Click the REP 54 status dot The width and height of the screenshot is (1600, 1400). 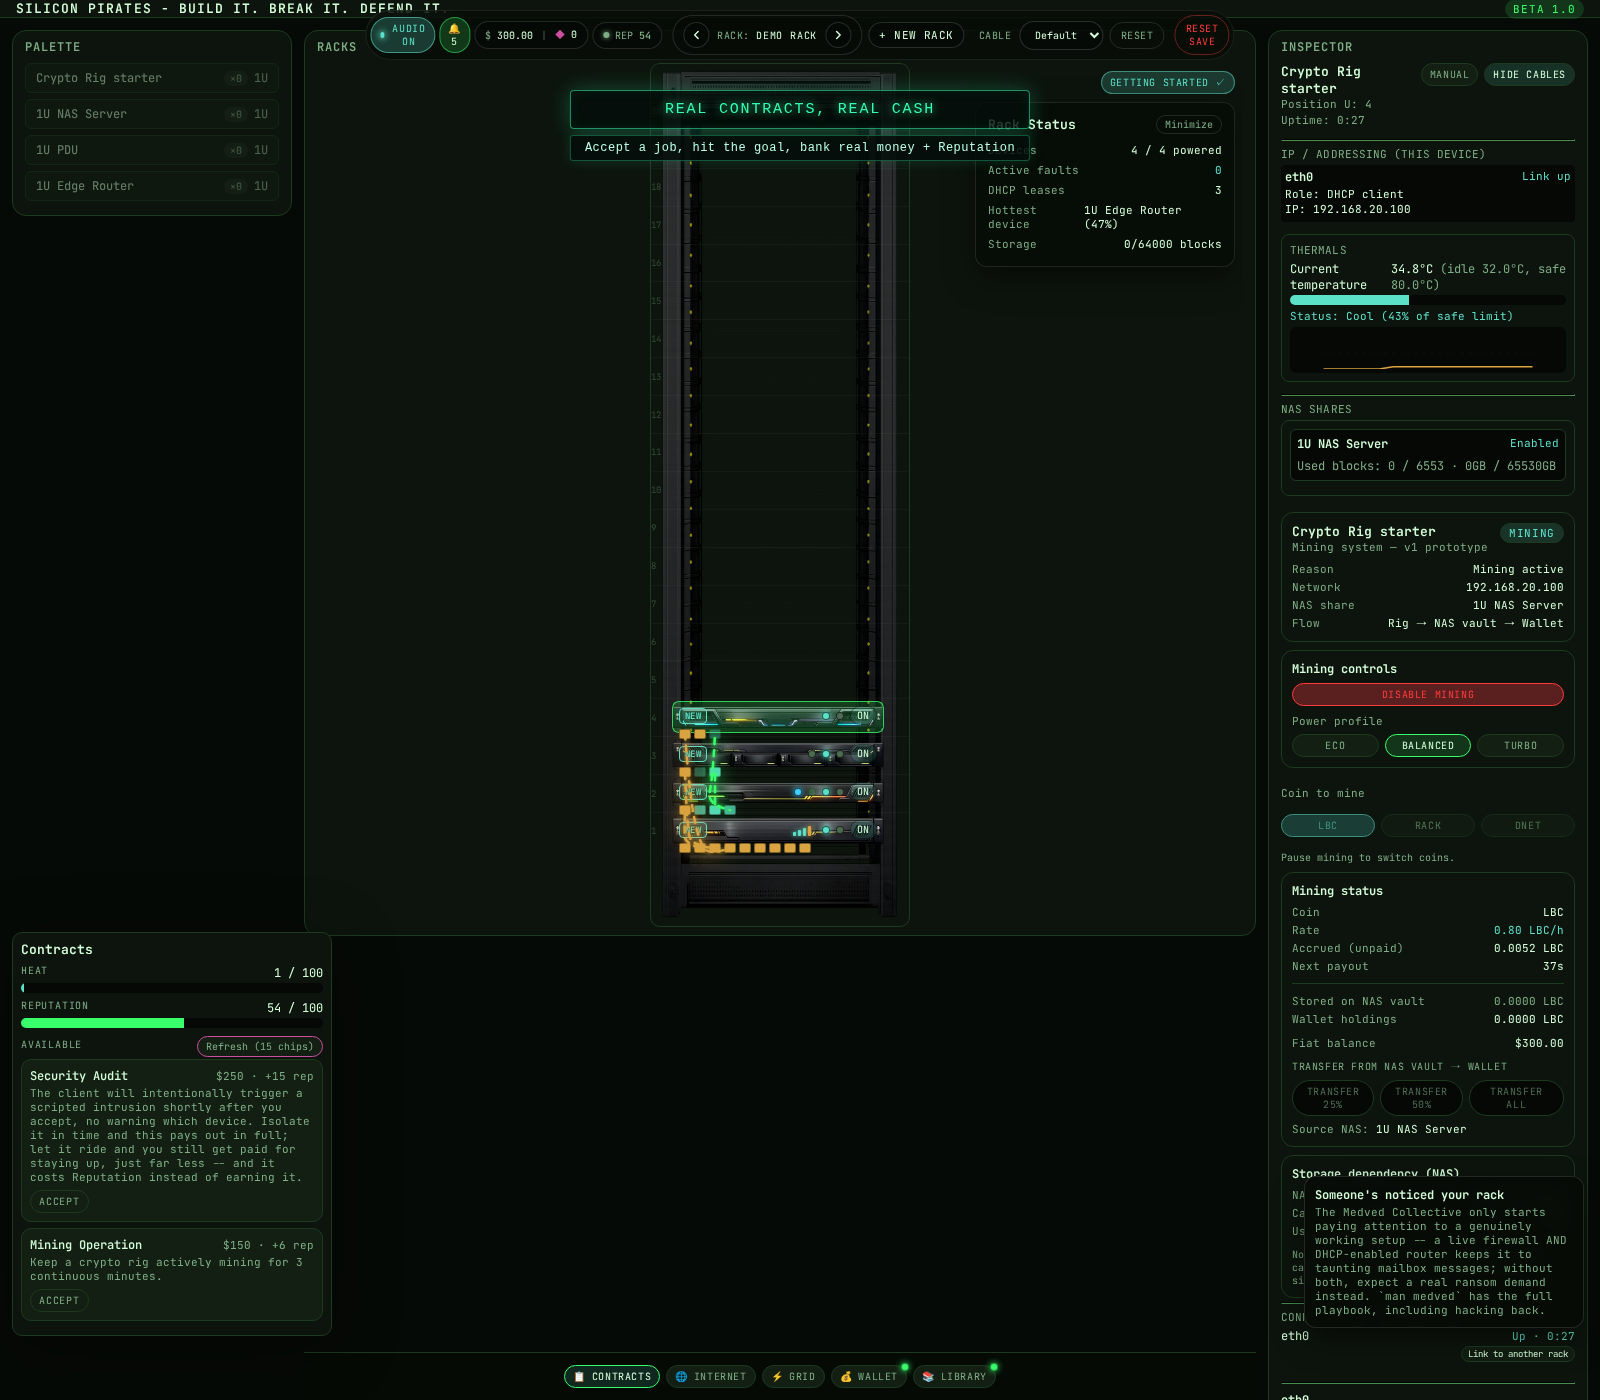[606, 35]
